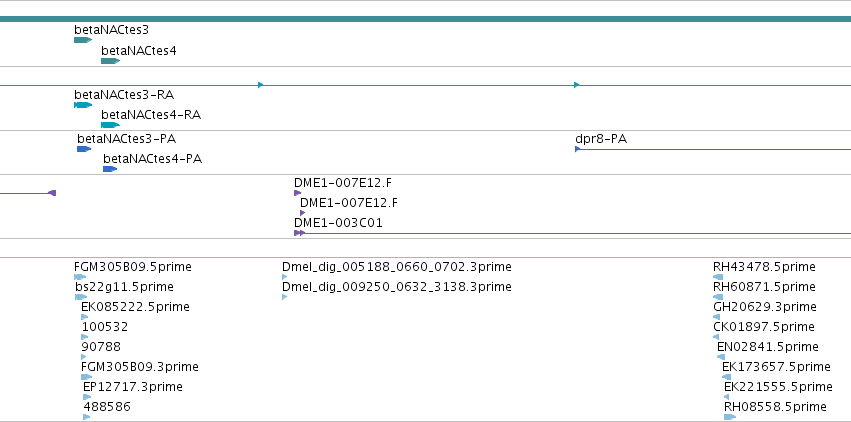Click the betaNACtes4-RA transcript glyph
The width and height of the screenshot is (851, 422).
coord(110,125)
